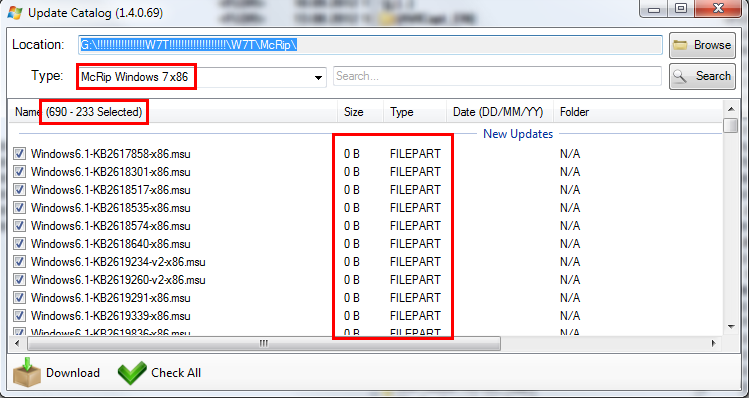The height and width of the screenshot is (398, 749).
Task: Uncheck Windows6.1-KB2619234-v2-x86.msu checkbox
Action: pos(19,262)
